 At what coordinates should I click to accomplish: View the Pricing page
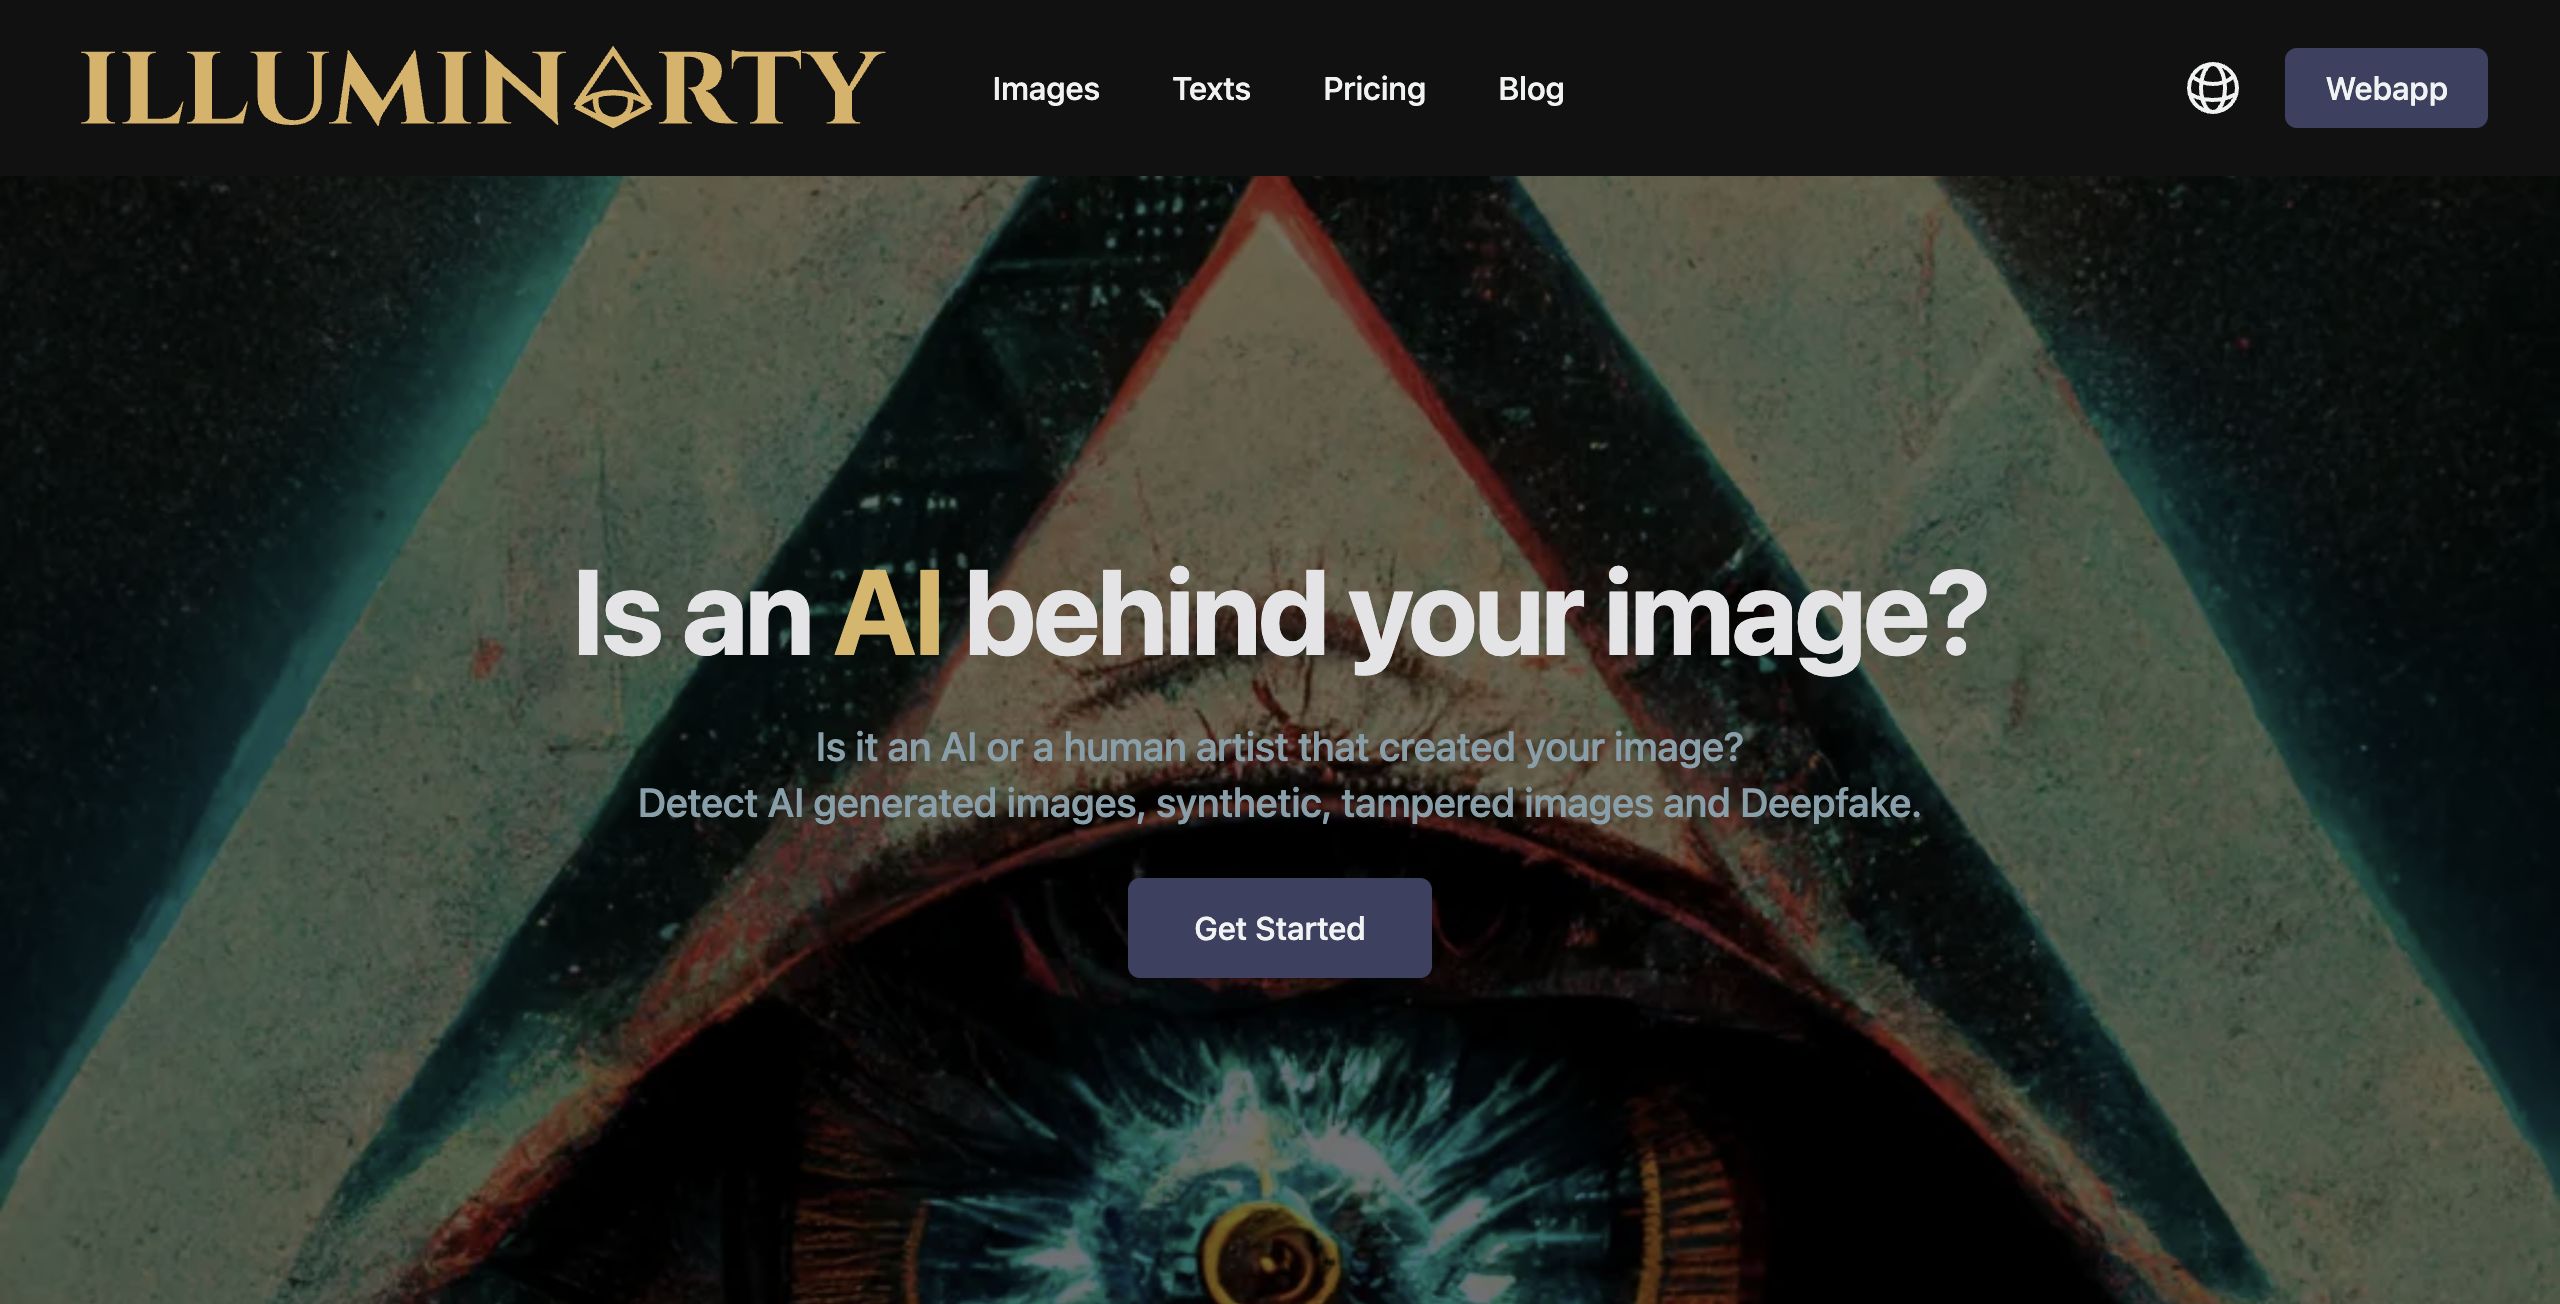point(1374,89)
